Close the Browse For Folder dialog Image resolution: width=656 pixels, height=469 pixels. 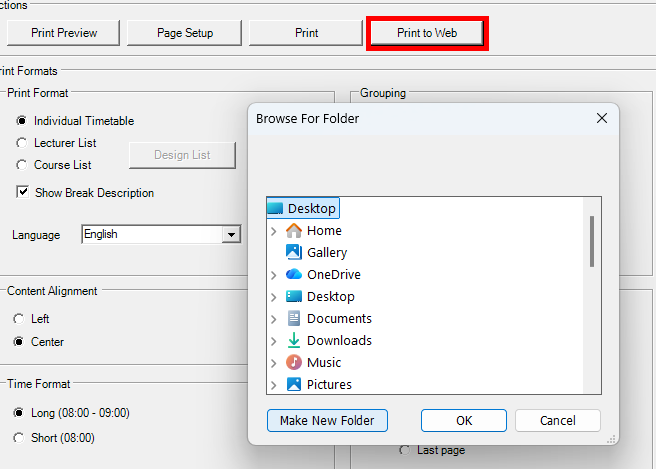tap(602, 118)
